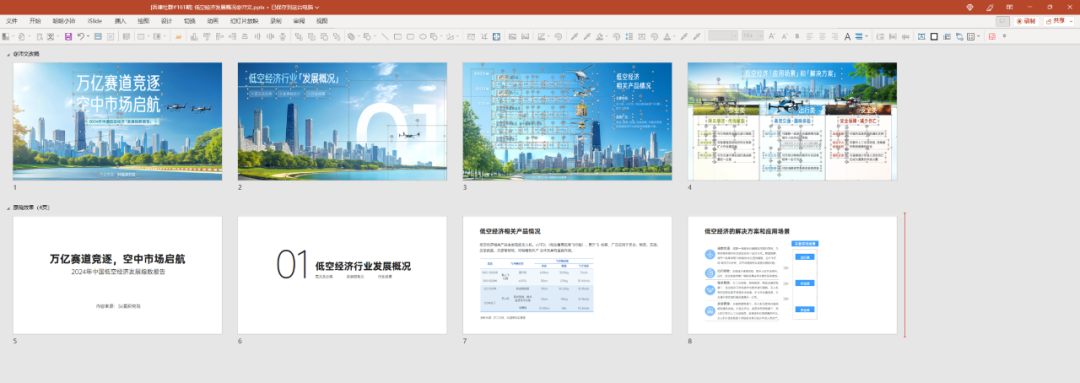Click the large A text icon
This screenshot has width=1080, height=383.
[x=847, y=37]
